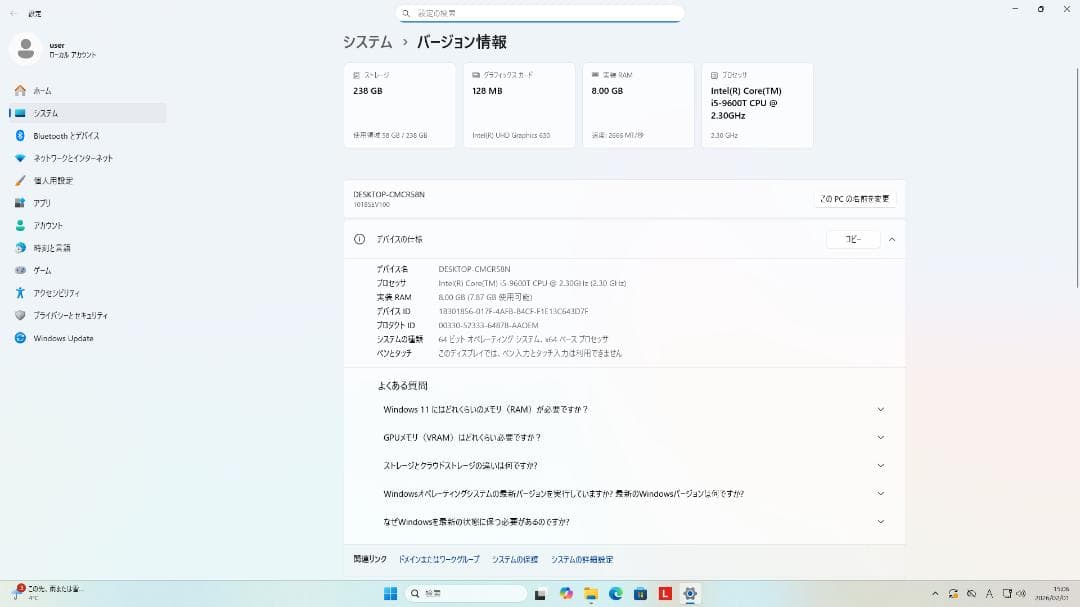
Task: Open Microsoft Store from the taskbar
Action: pos(640,593)
